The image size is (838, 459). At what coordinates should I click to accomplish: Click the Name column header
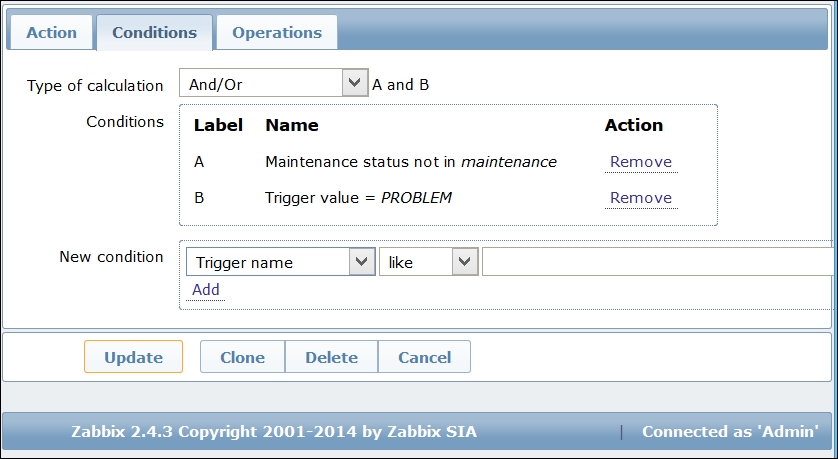292,125
